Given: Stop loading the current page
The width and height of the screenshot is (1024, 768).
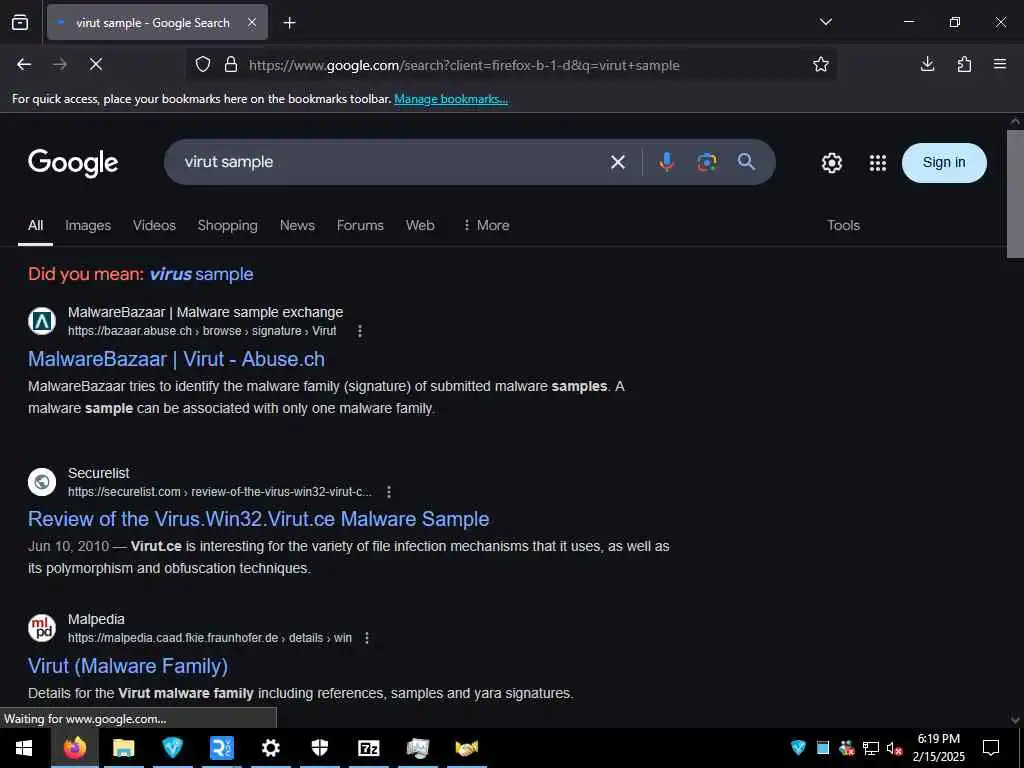Looking at the screenshot, I should tap(95, 65).
